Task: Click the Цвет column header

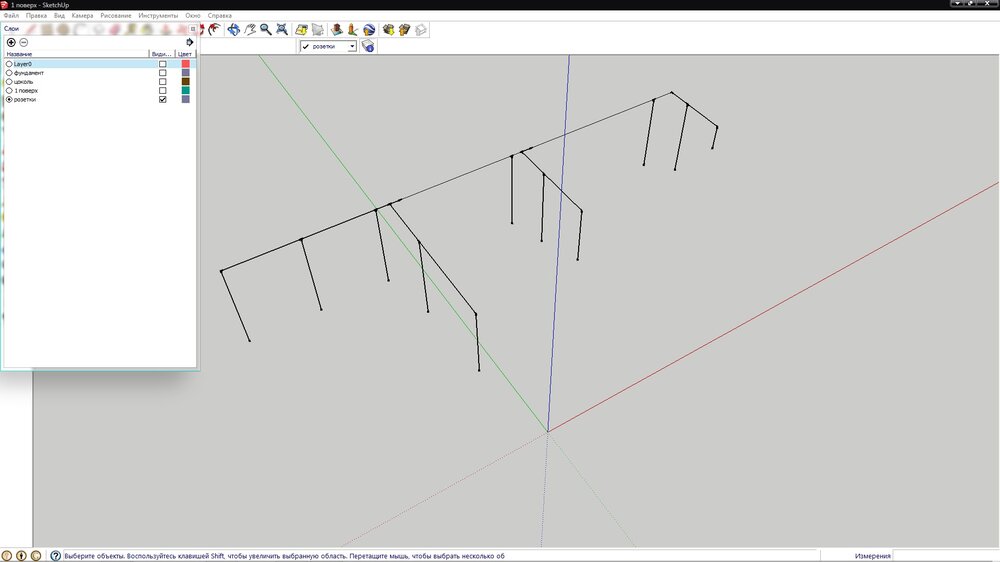Action: tap(185, 54)
